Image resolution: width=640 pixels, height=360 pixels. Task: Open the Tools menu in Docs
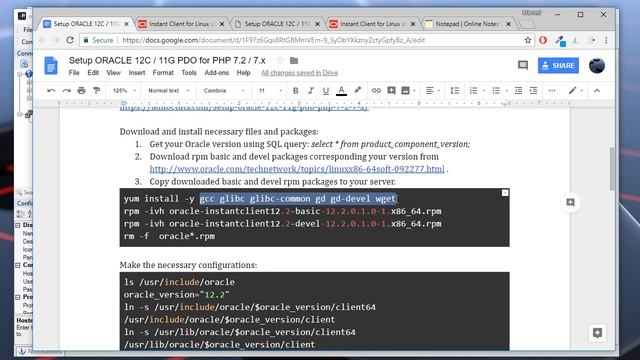189,73
